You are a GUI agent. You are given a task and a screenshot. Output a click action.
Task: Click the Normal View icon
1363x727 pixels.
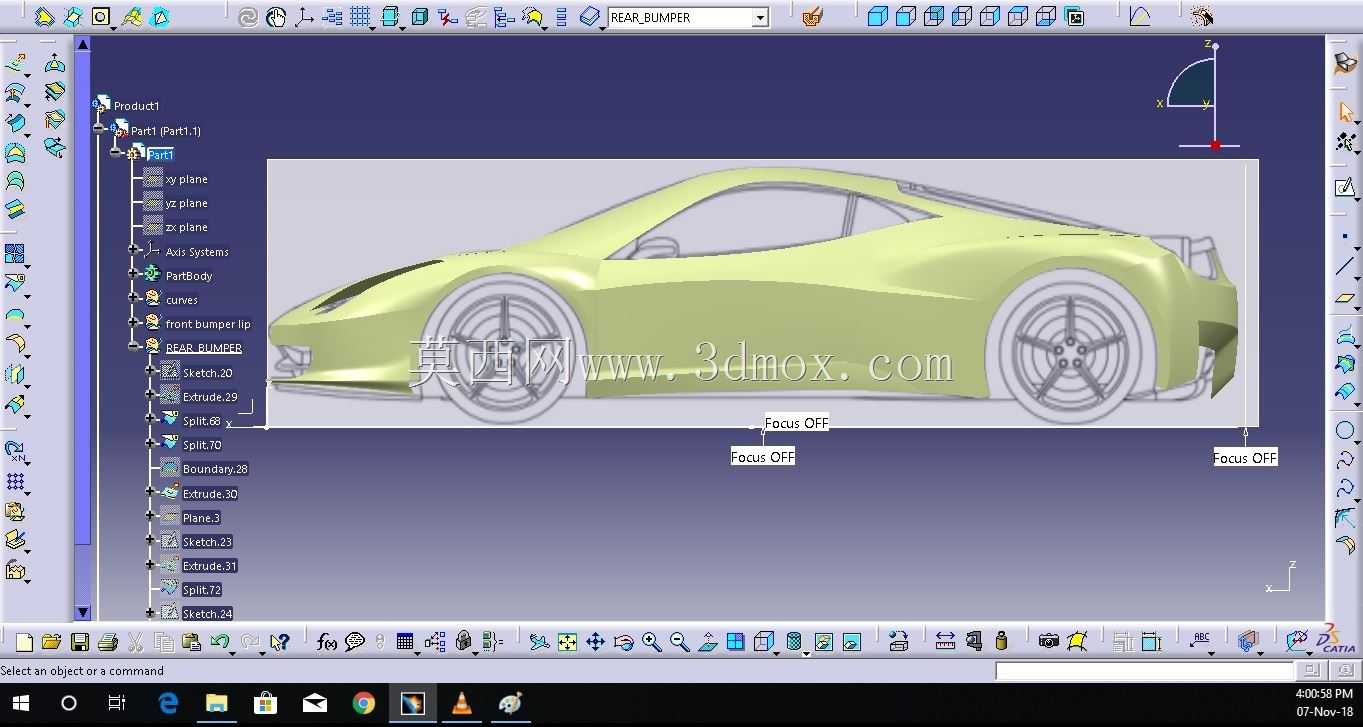(x=707, y=642)
